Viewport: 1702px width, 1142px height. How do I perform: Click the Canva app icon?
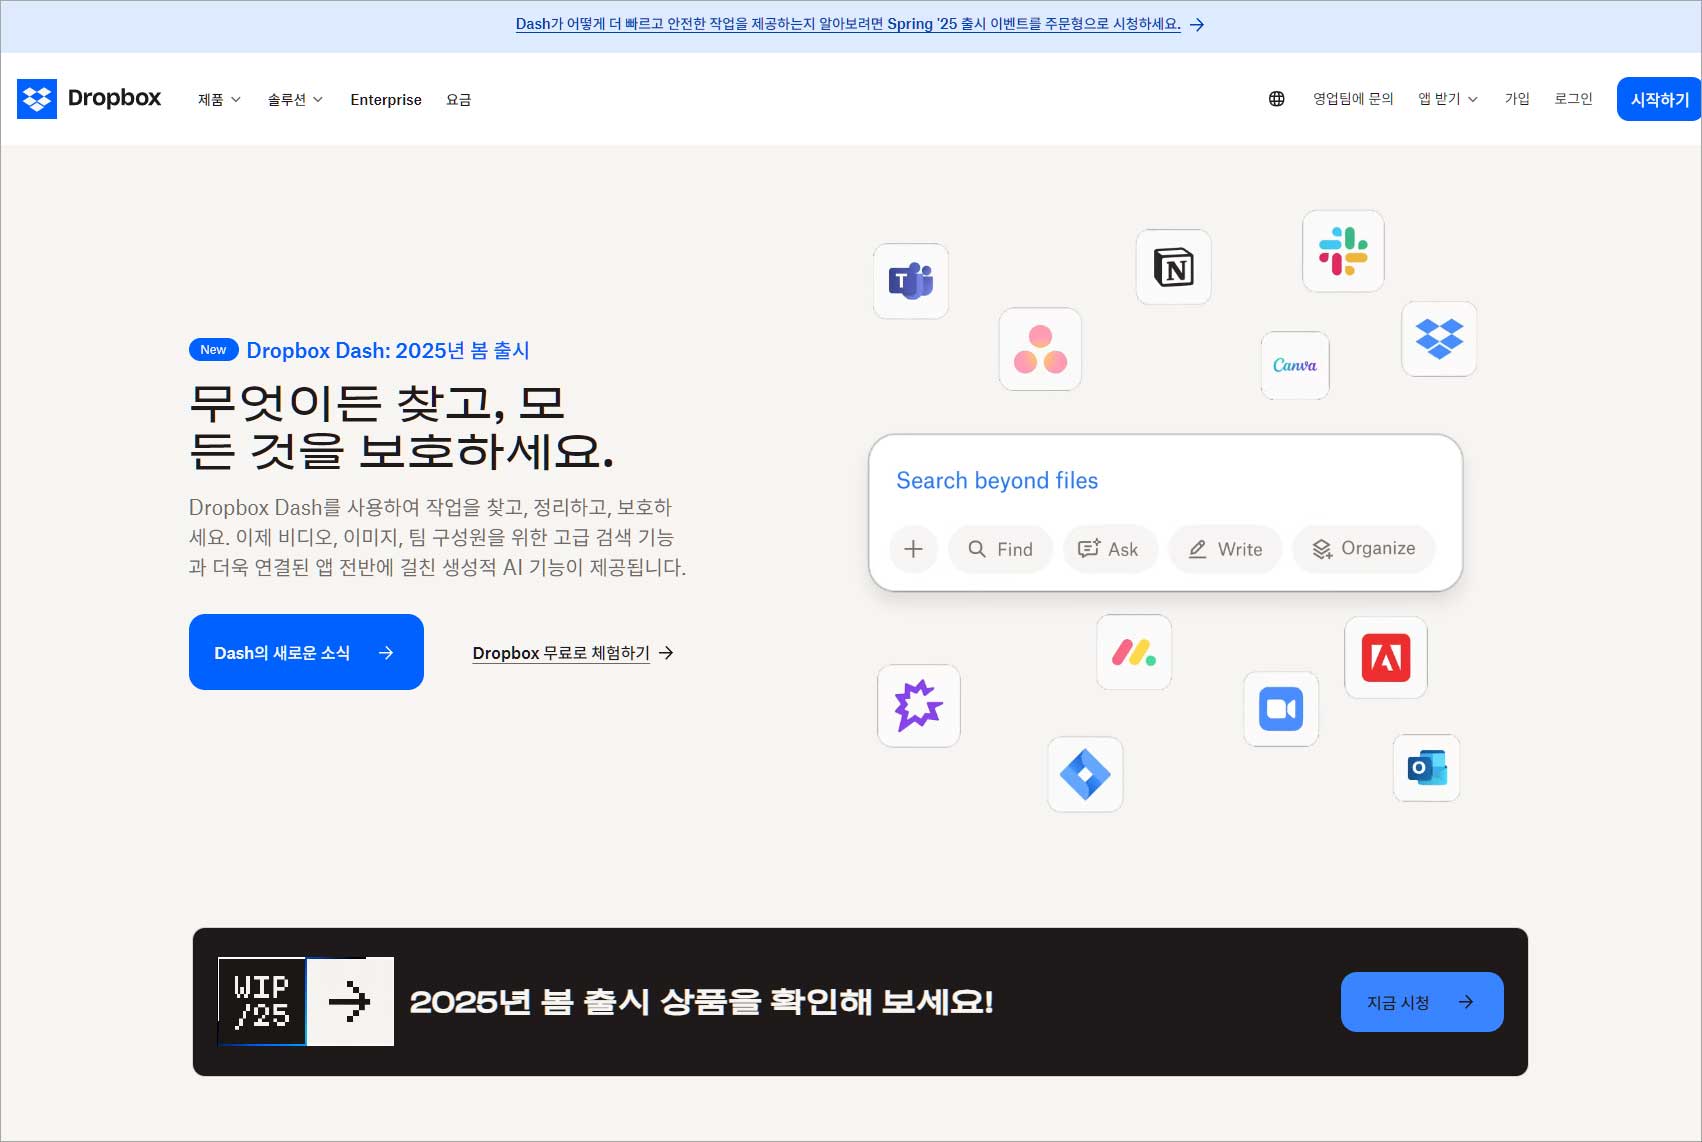(x=1294, y=366)
